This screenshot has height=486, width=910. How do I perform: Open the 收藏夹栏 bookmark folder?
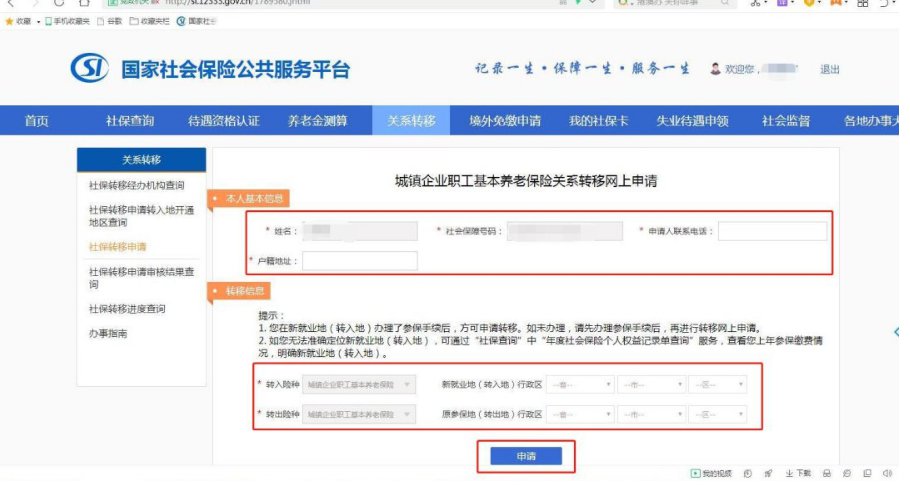click(150, 21)
